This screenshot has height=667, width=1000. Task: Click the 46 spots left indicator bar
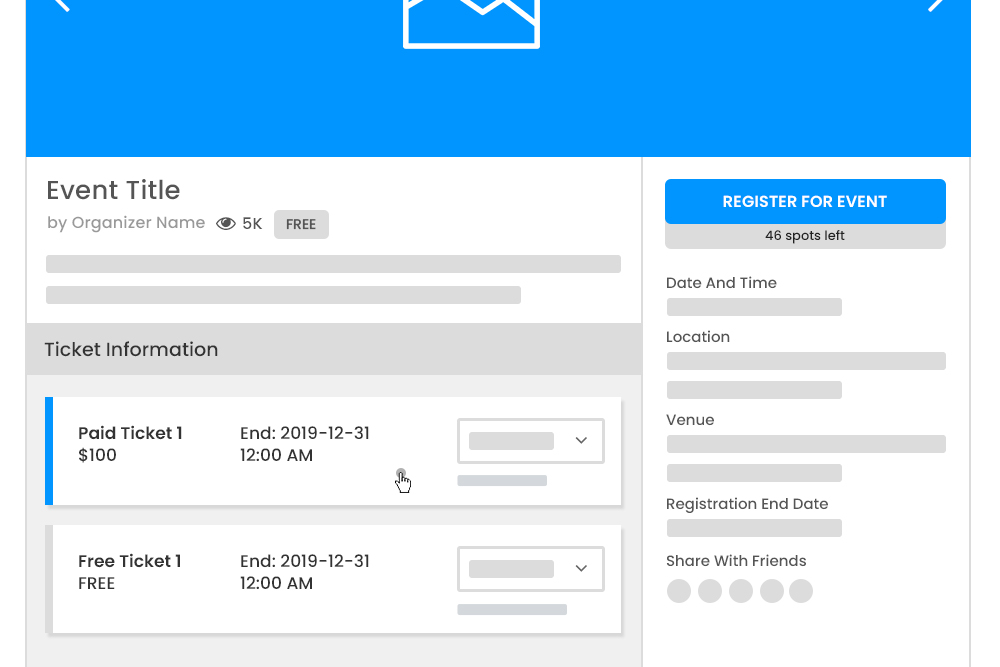click(x=805, y=235)
